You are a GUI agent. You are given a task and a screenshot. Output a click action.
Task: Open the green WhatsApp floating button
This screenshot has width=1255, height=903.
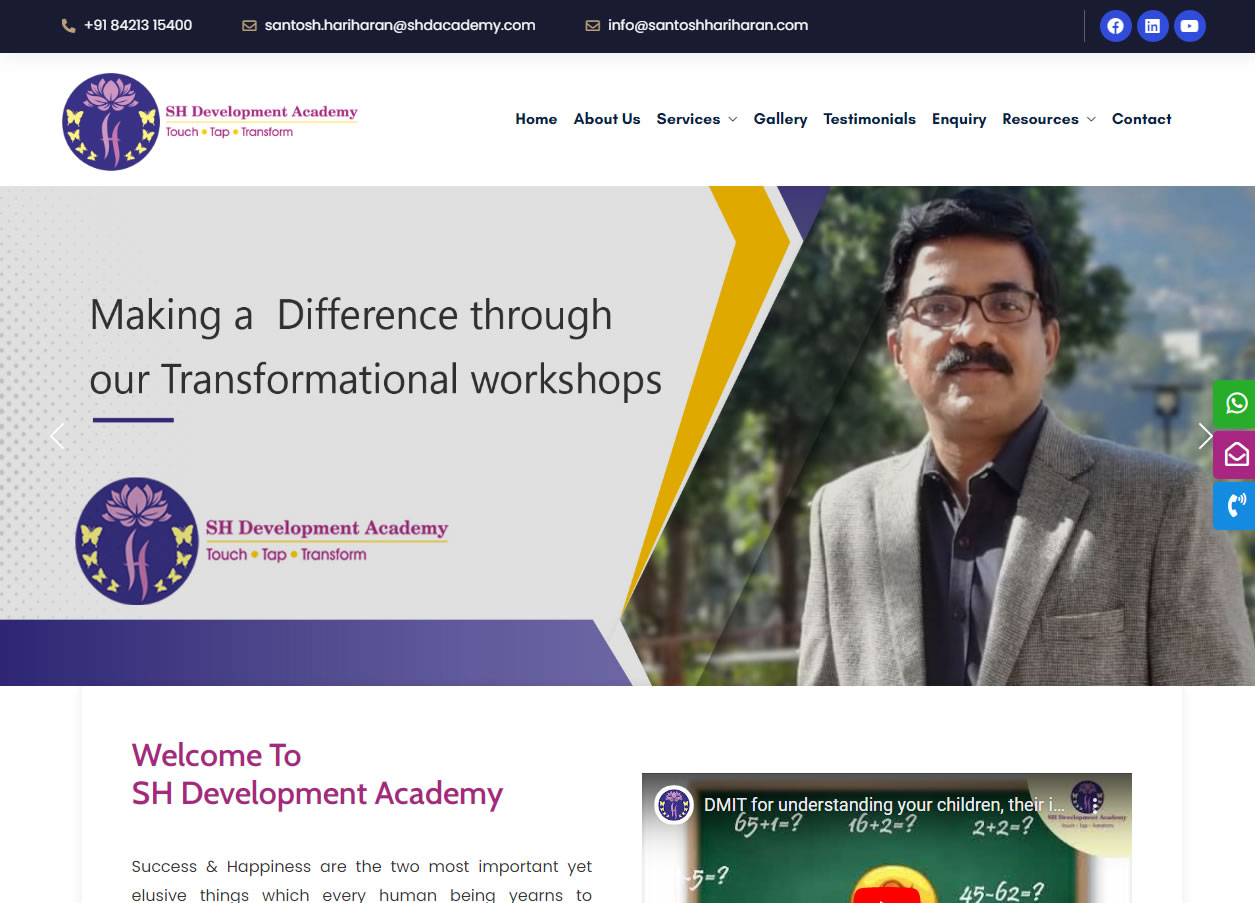1235,404
